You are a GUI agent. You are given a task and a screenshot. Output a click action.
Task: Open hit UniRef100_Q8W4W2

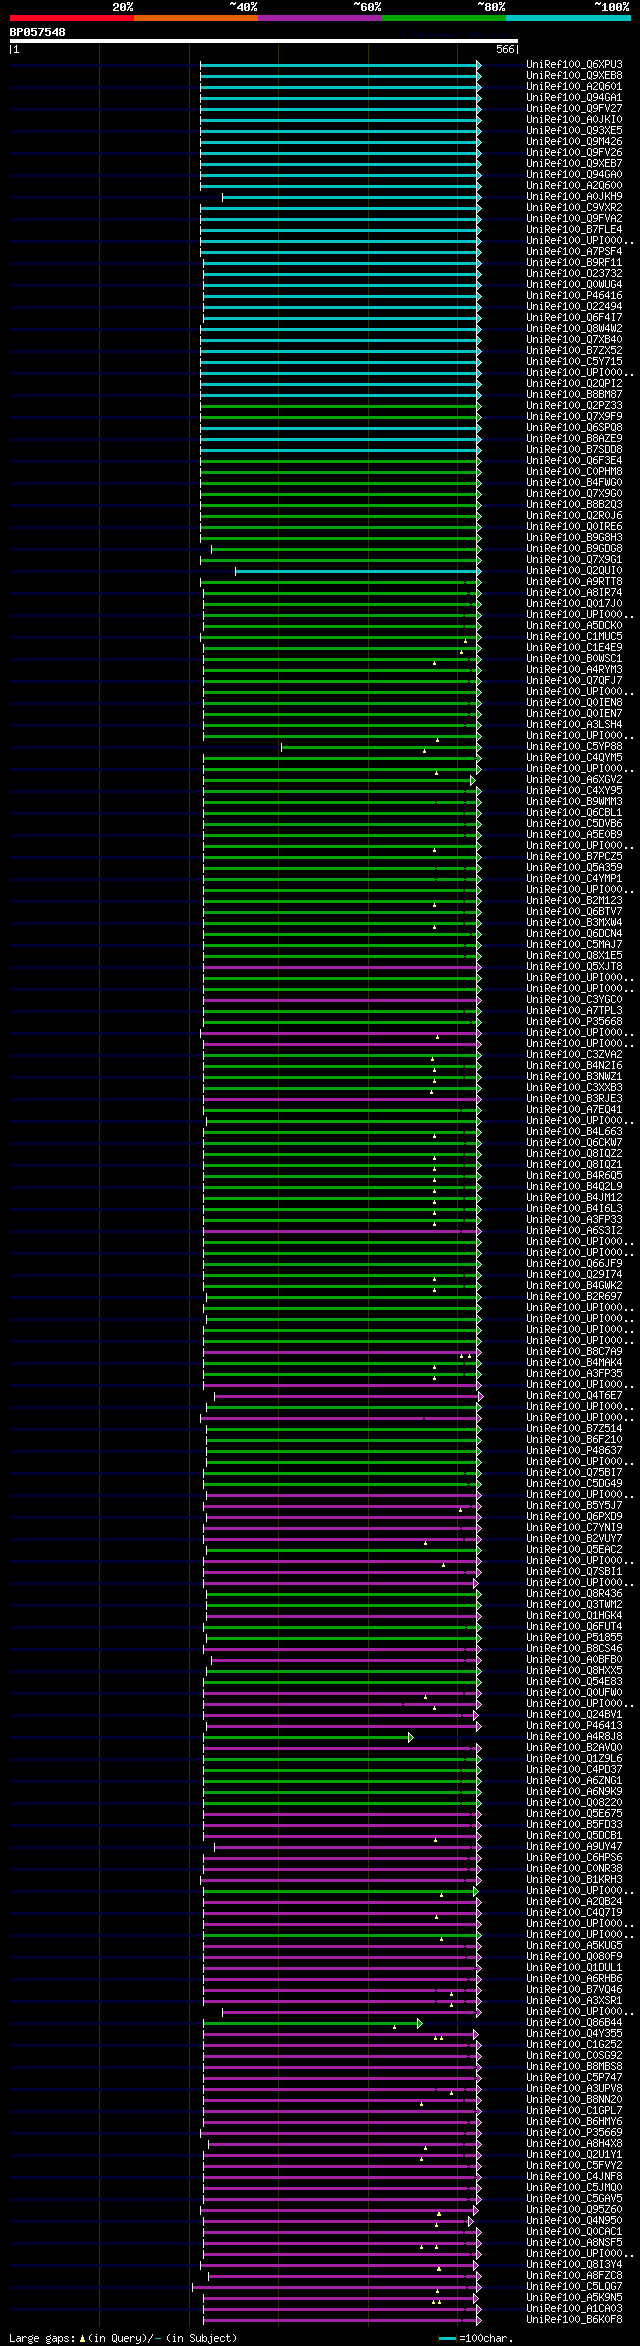574,328
